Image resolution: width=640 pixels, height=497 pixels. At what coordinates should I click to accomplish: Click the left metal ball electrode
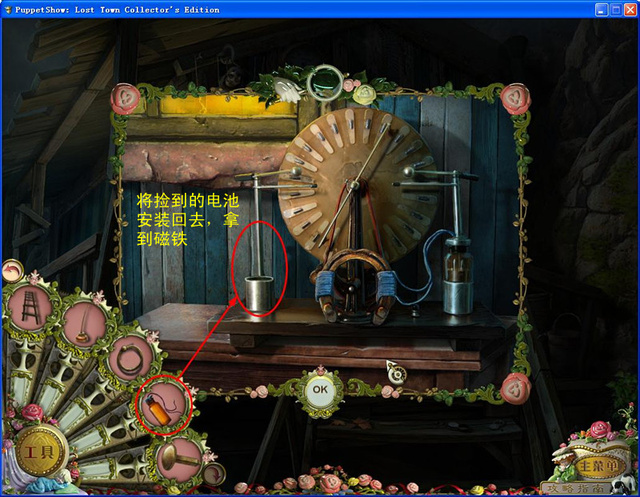(296, 172)
